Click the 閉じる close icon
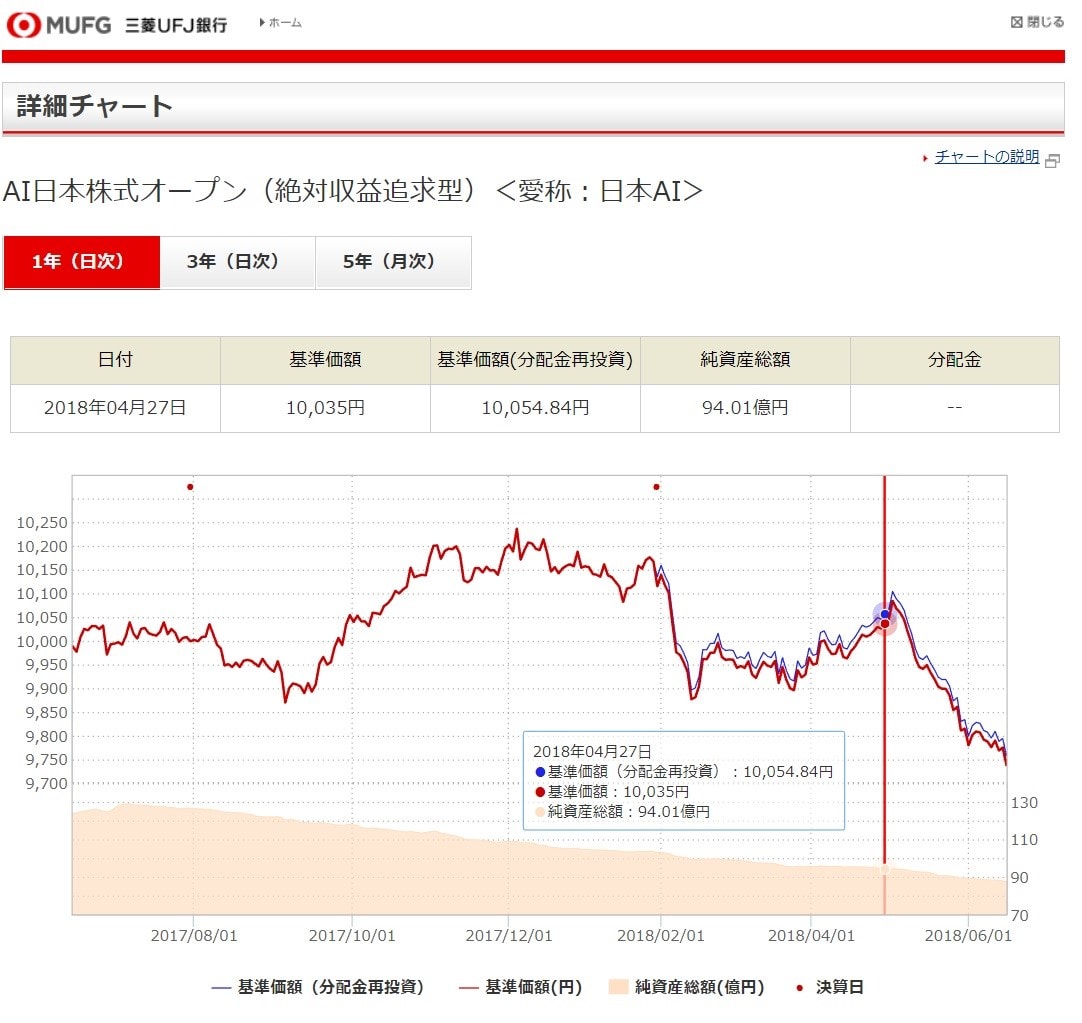This screenshot has height=1023, width=1082. pyautogui.click(x=1017, y=22)
